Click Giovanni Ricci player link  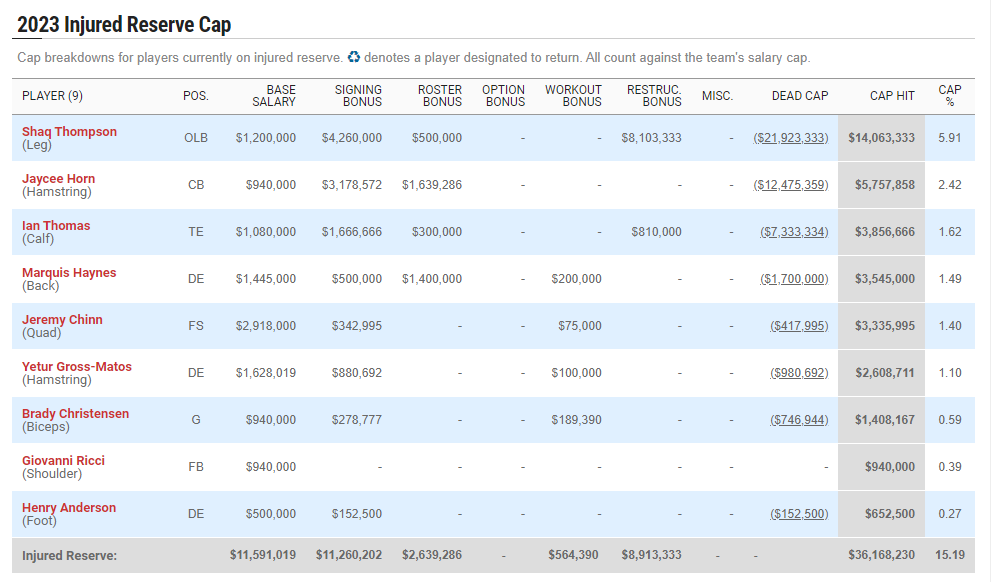(63, 461)
